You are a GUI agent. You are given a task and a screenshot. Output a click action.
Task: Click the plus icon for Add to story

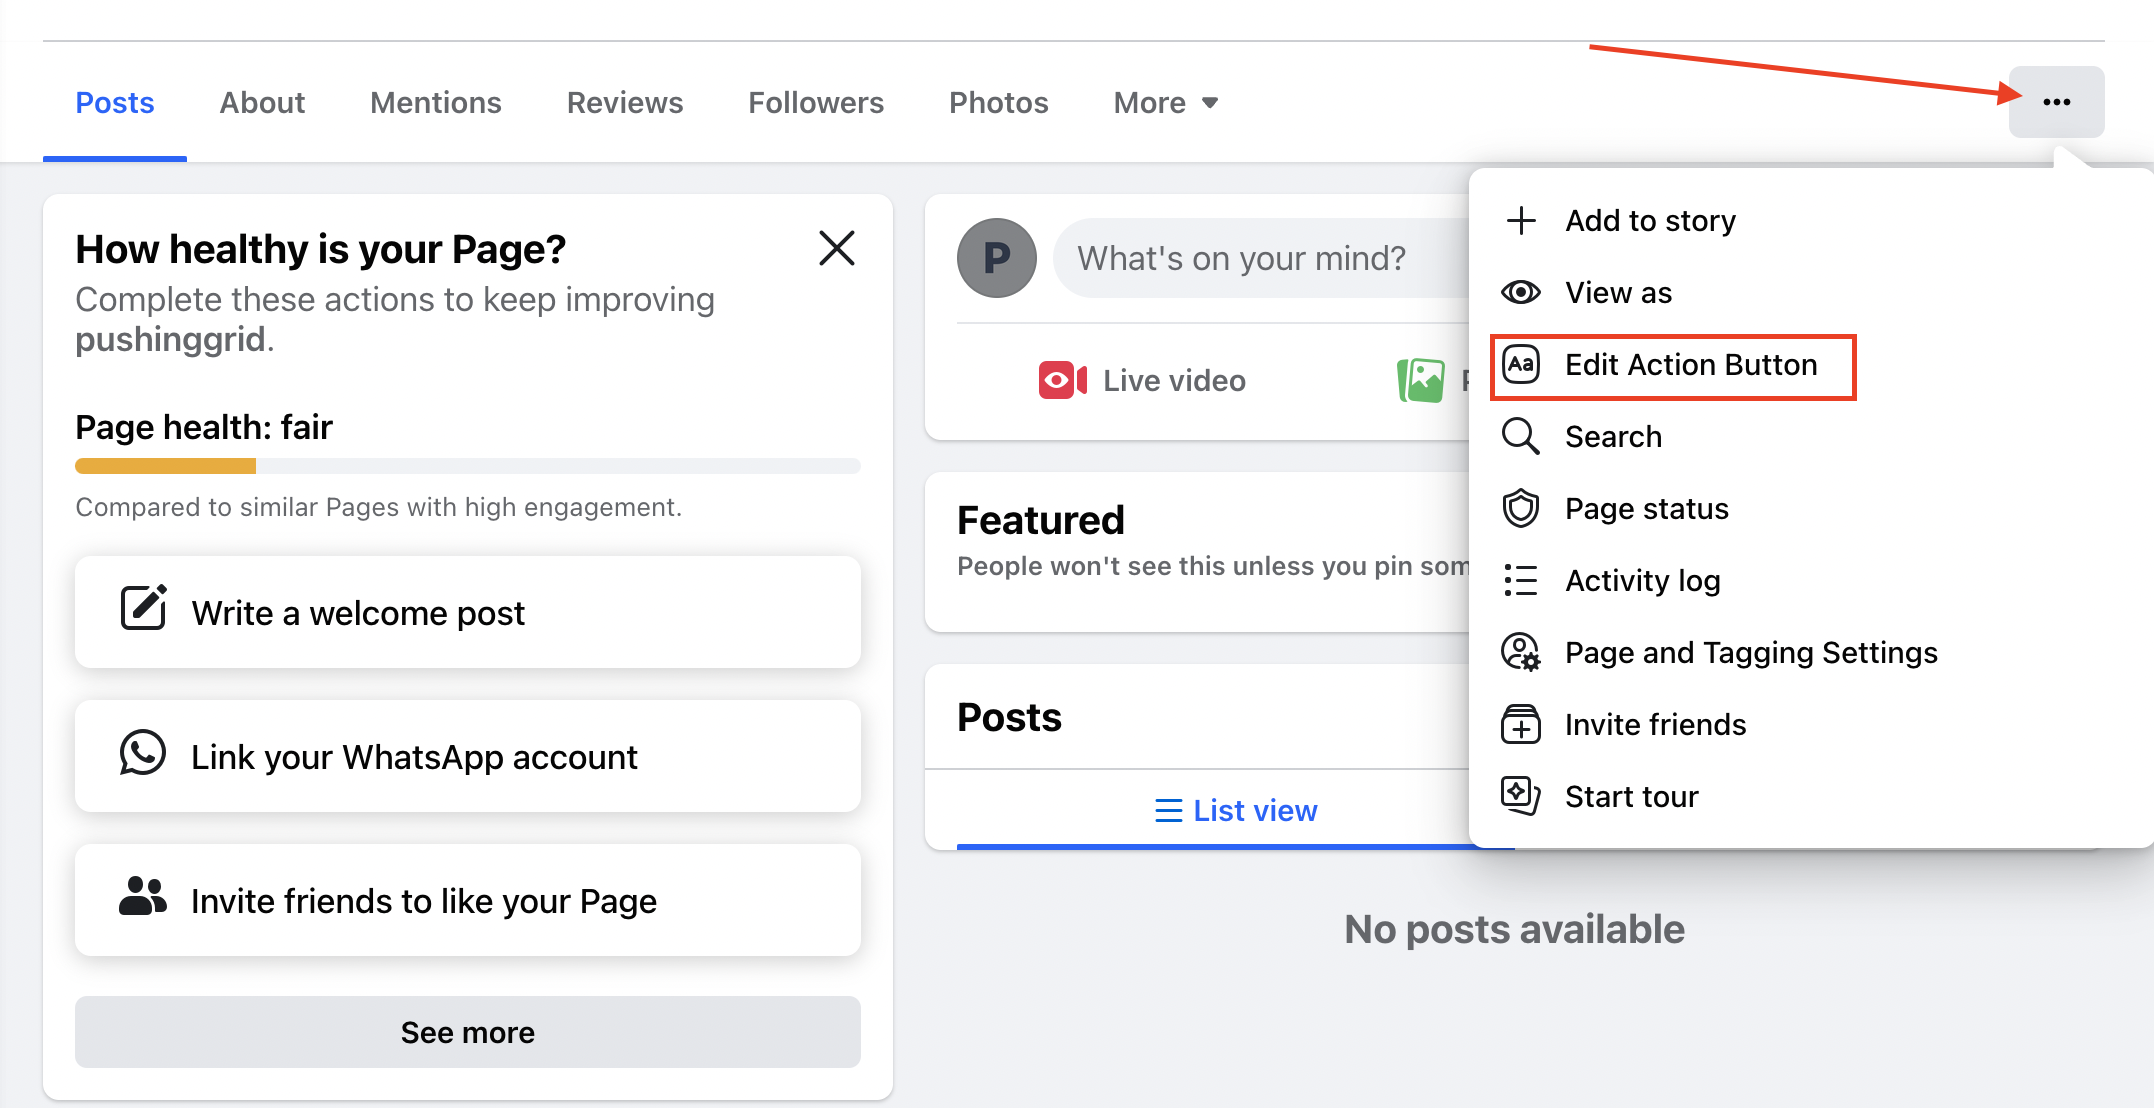point(1521,220)
